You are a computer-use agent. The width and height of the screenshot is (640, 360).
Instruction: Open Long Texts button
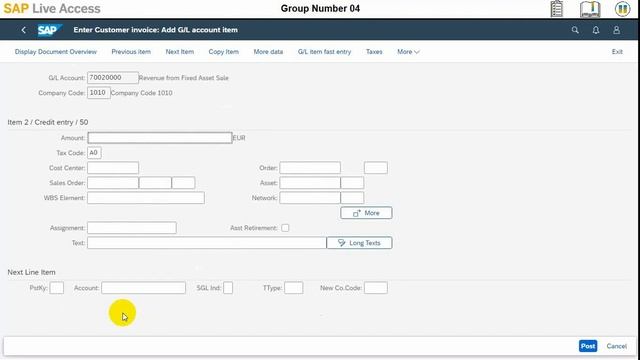pyautogui.click(x=359, y=243)
